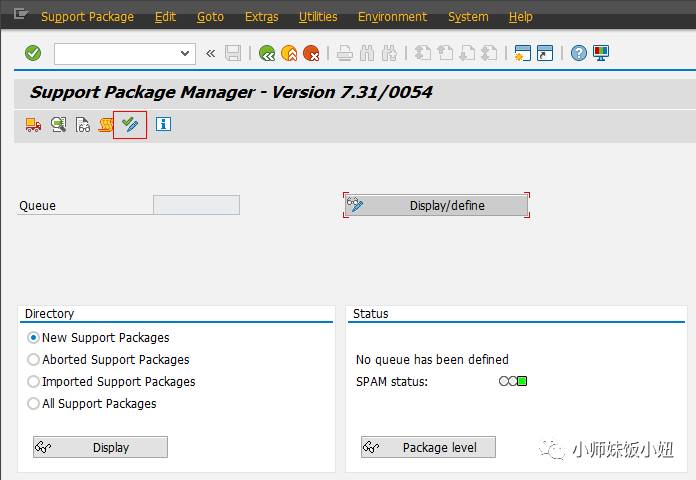Click the Display/define button
This screenshot has height=480, width=696.
pyautogui.click(x=436, y=205)
